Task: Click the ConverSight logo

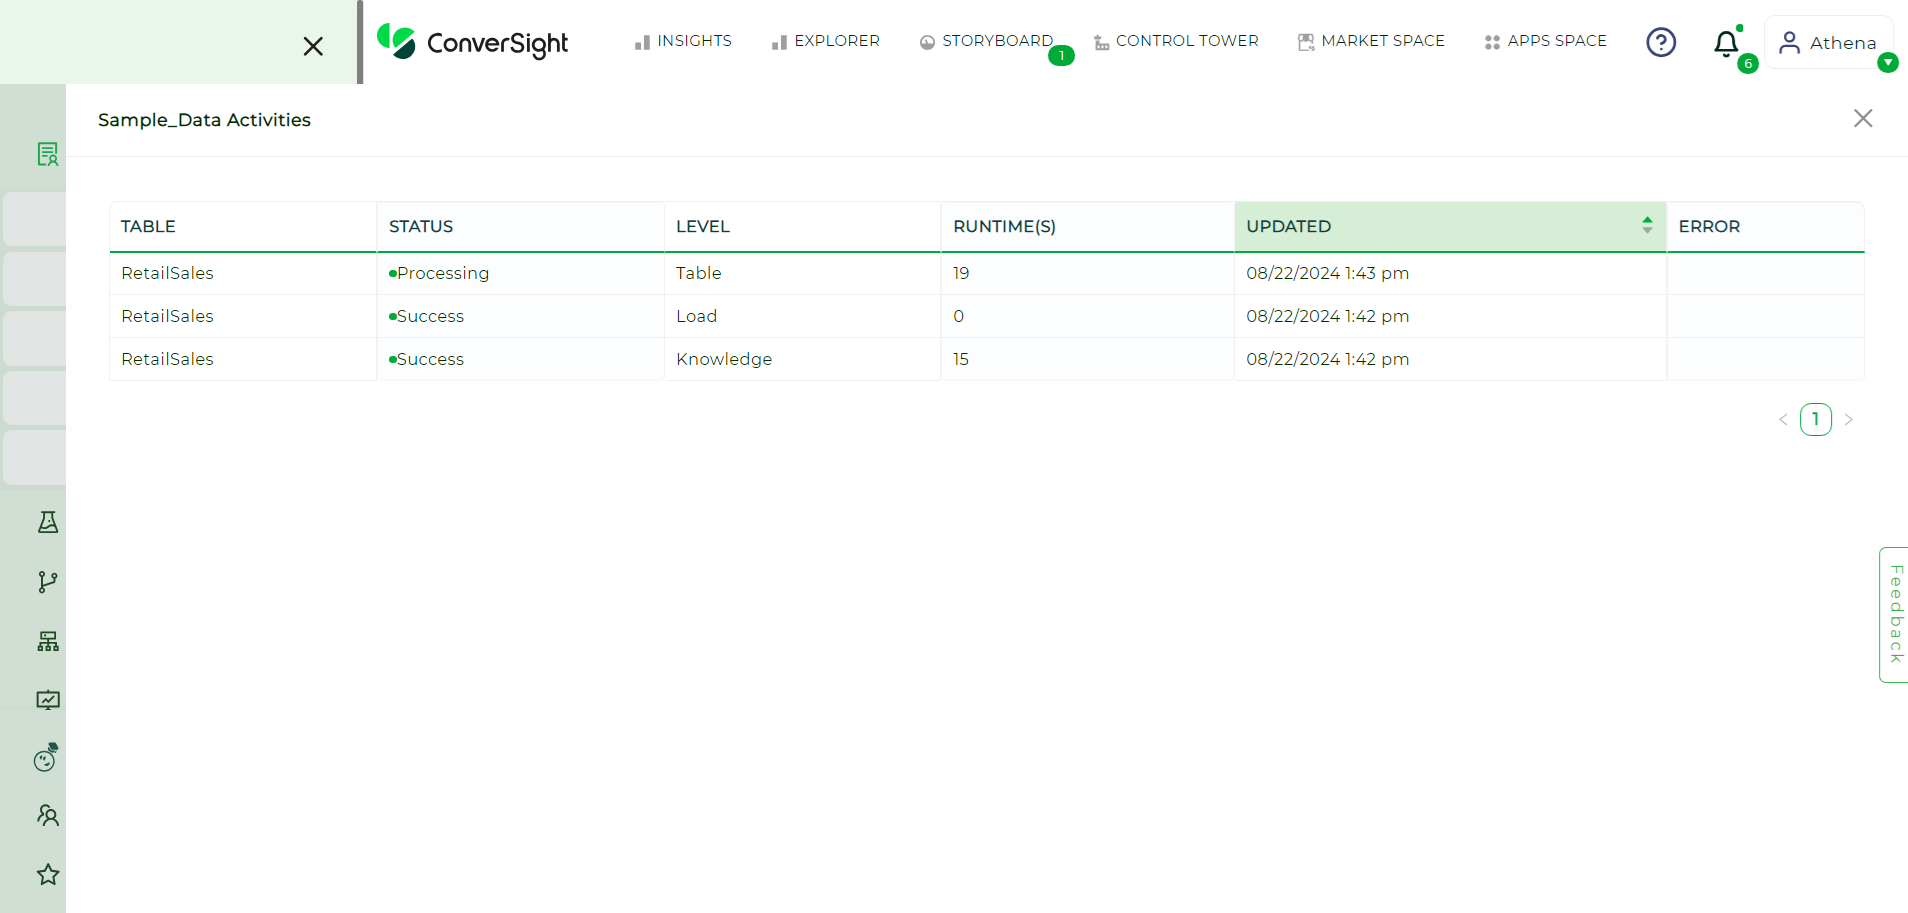Action: pos(472,42)
